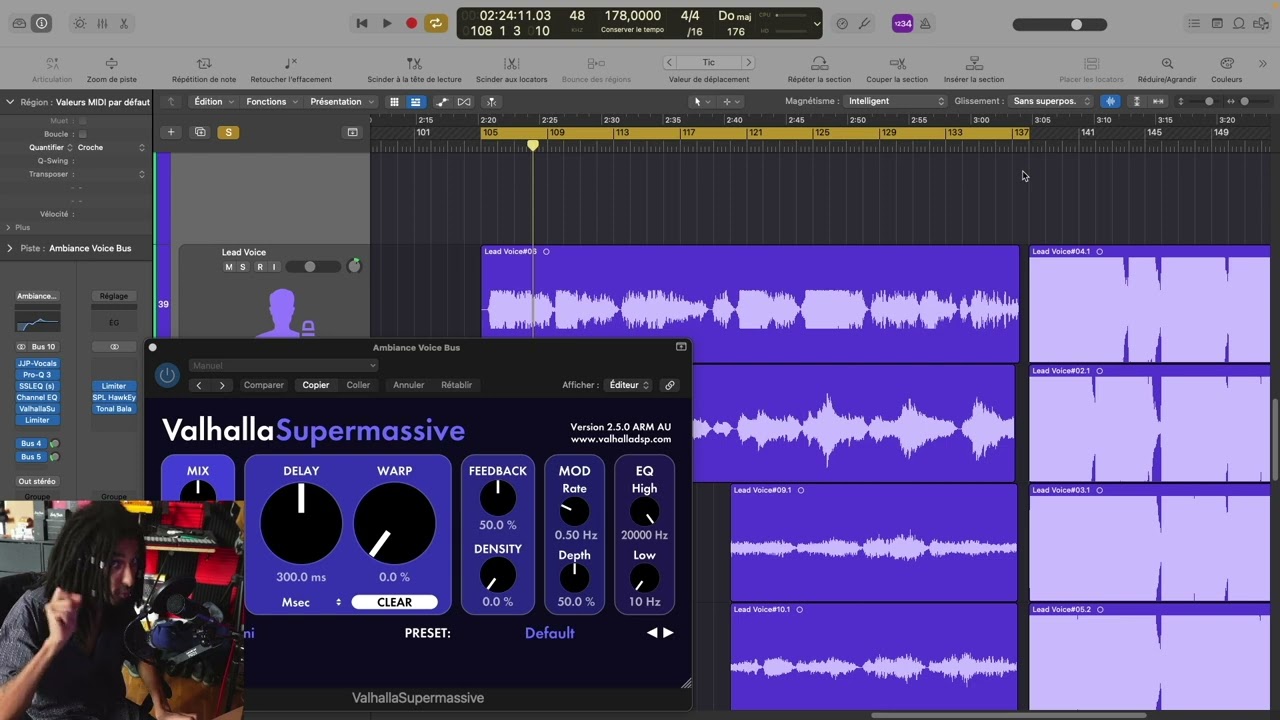Mute the Lead Voice track with M
The height and width of the screenshot is (720, 1280).
228,267
